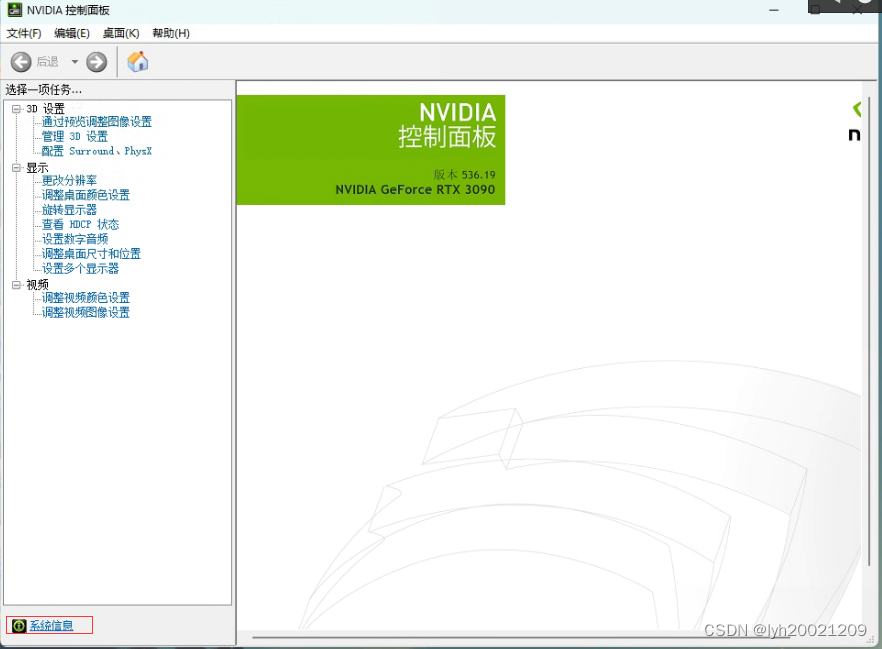The height and width of the screenshot is (649, 882).
Task: Open the 文件(F) menu
Action: click(x=24, y=33)
